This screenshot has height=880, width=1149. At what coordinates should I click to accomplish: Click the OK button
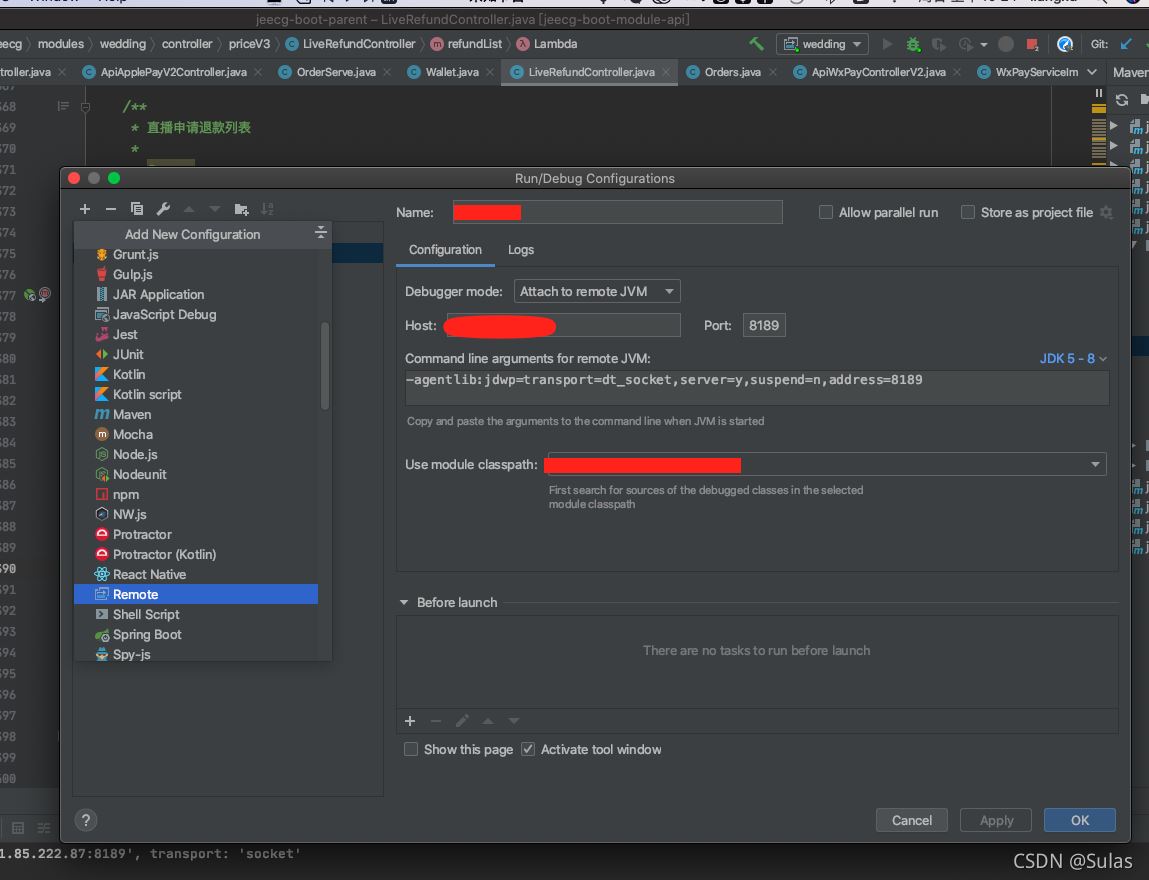tap(1079, 820)
